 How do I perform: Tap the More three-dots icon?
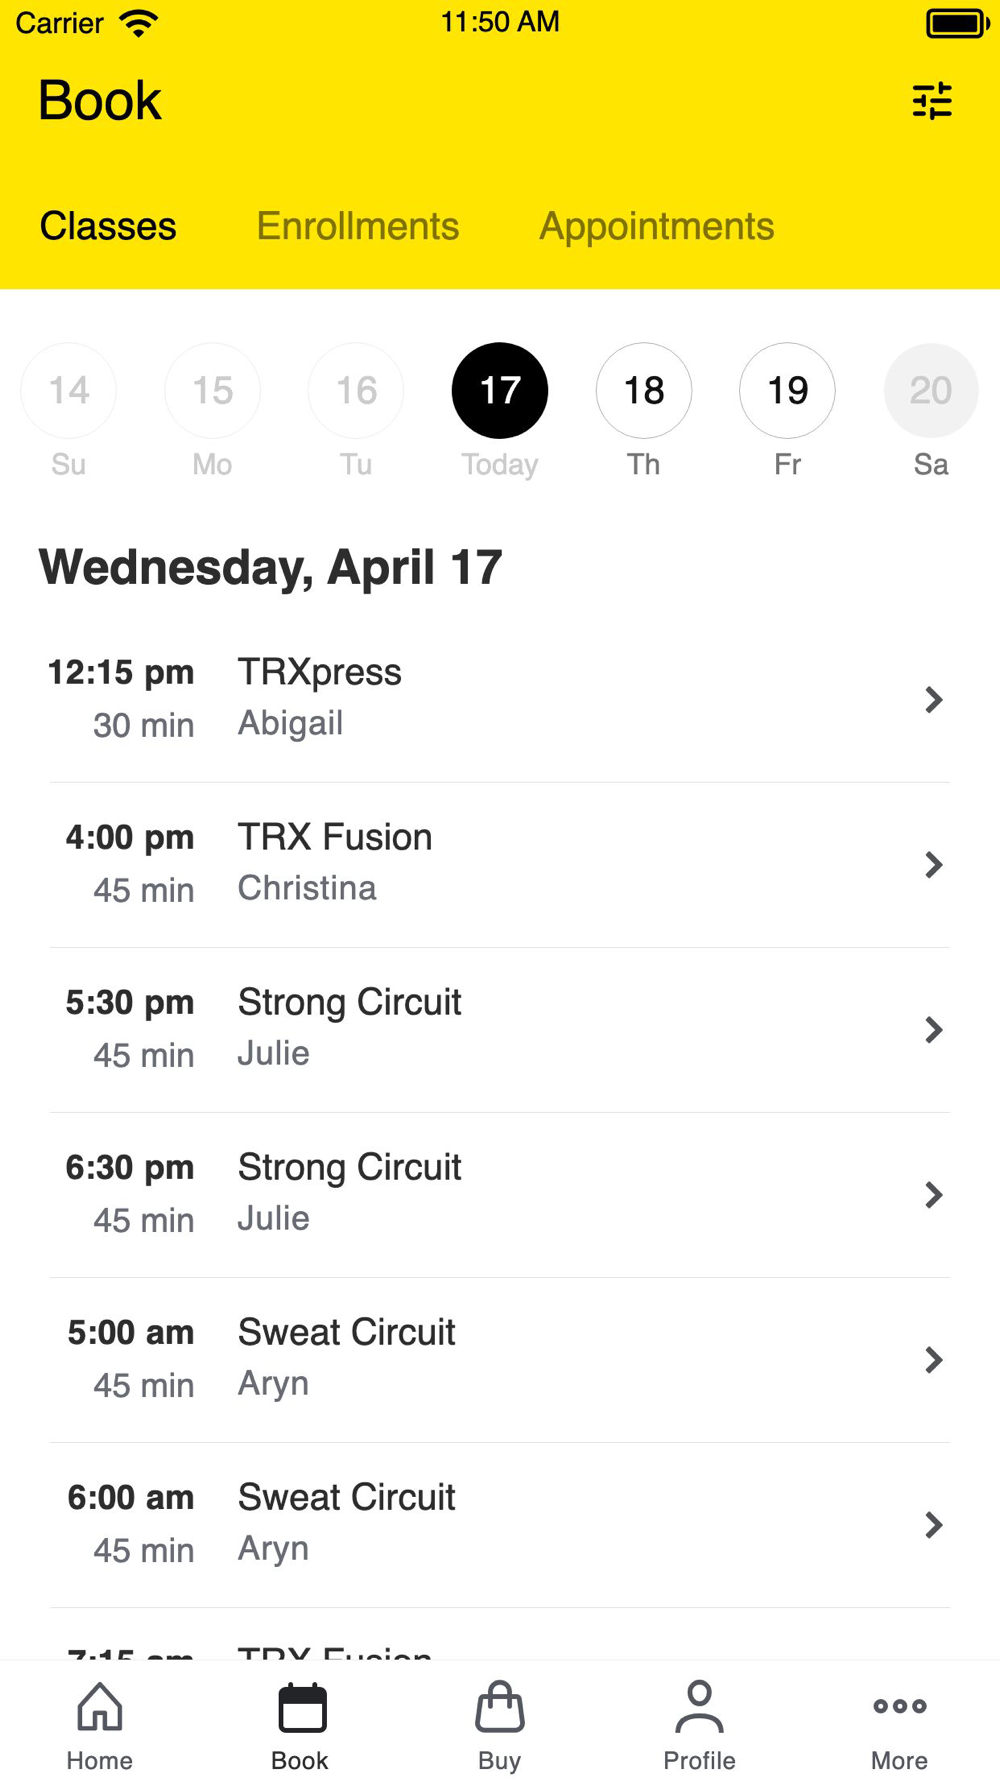coord(899,1708)
